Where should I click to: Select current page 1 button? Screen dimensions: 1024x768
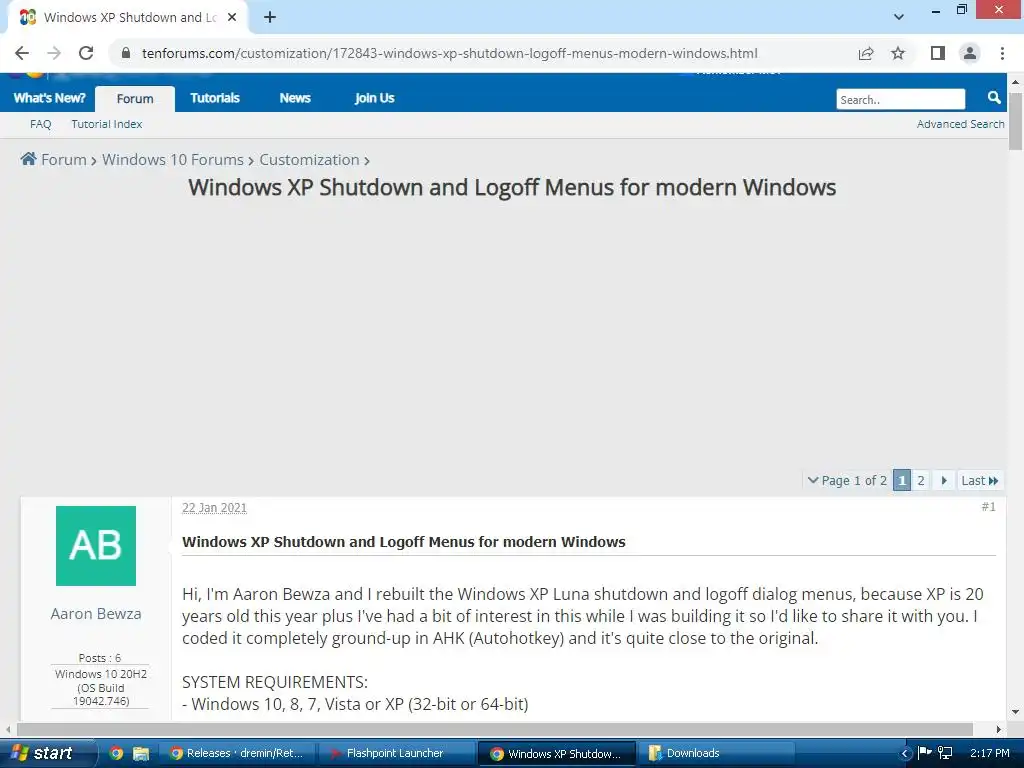point(902,481)
